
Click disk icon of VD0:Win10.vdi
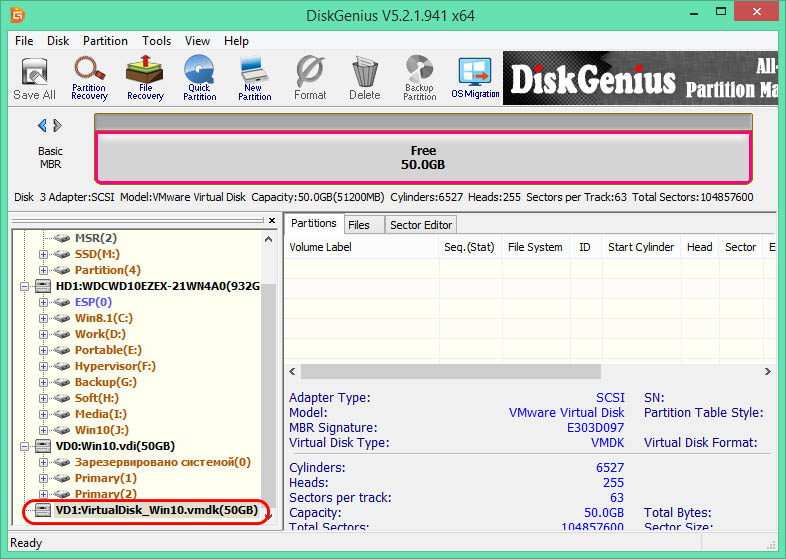coord(43,446)
